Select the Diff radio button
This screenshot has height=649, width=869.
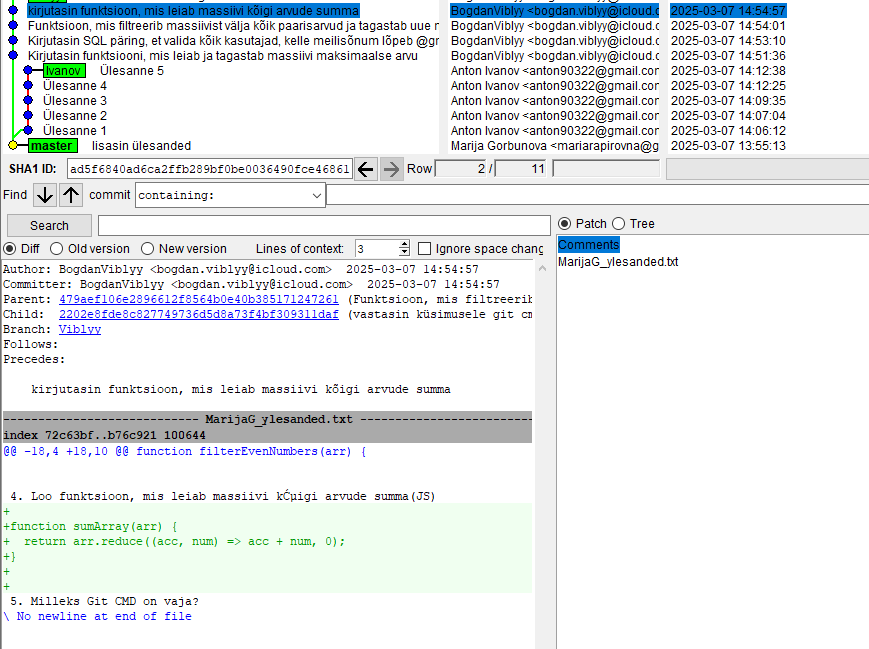[x=10, y=249]
